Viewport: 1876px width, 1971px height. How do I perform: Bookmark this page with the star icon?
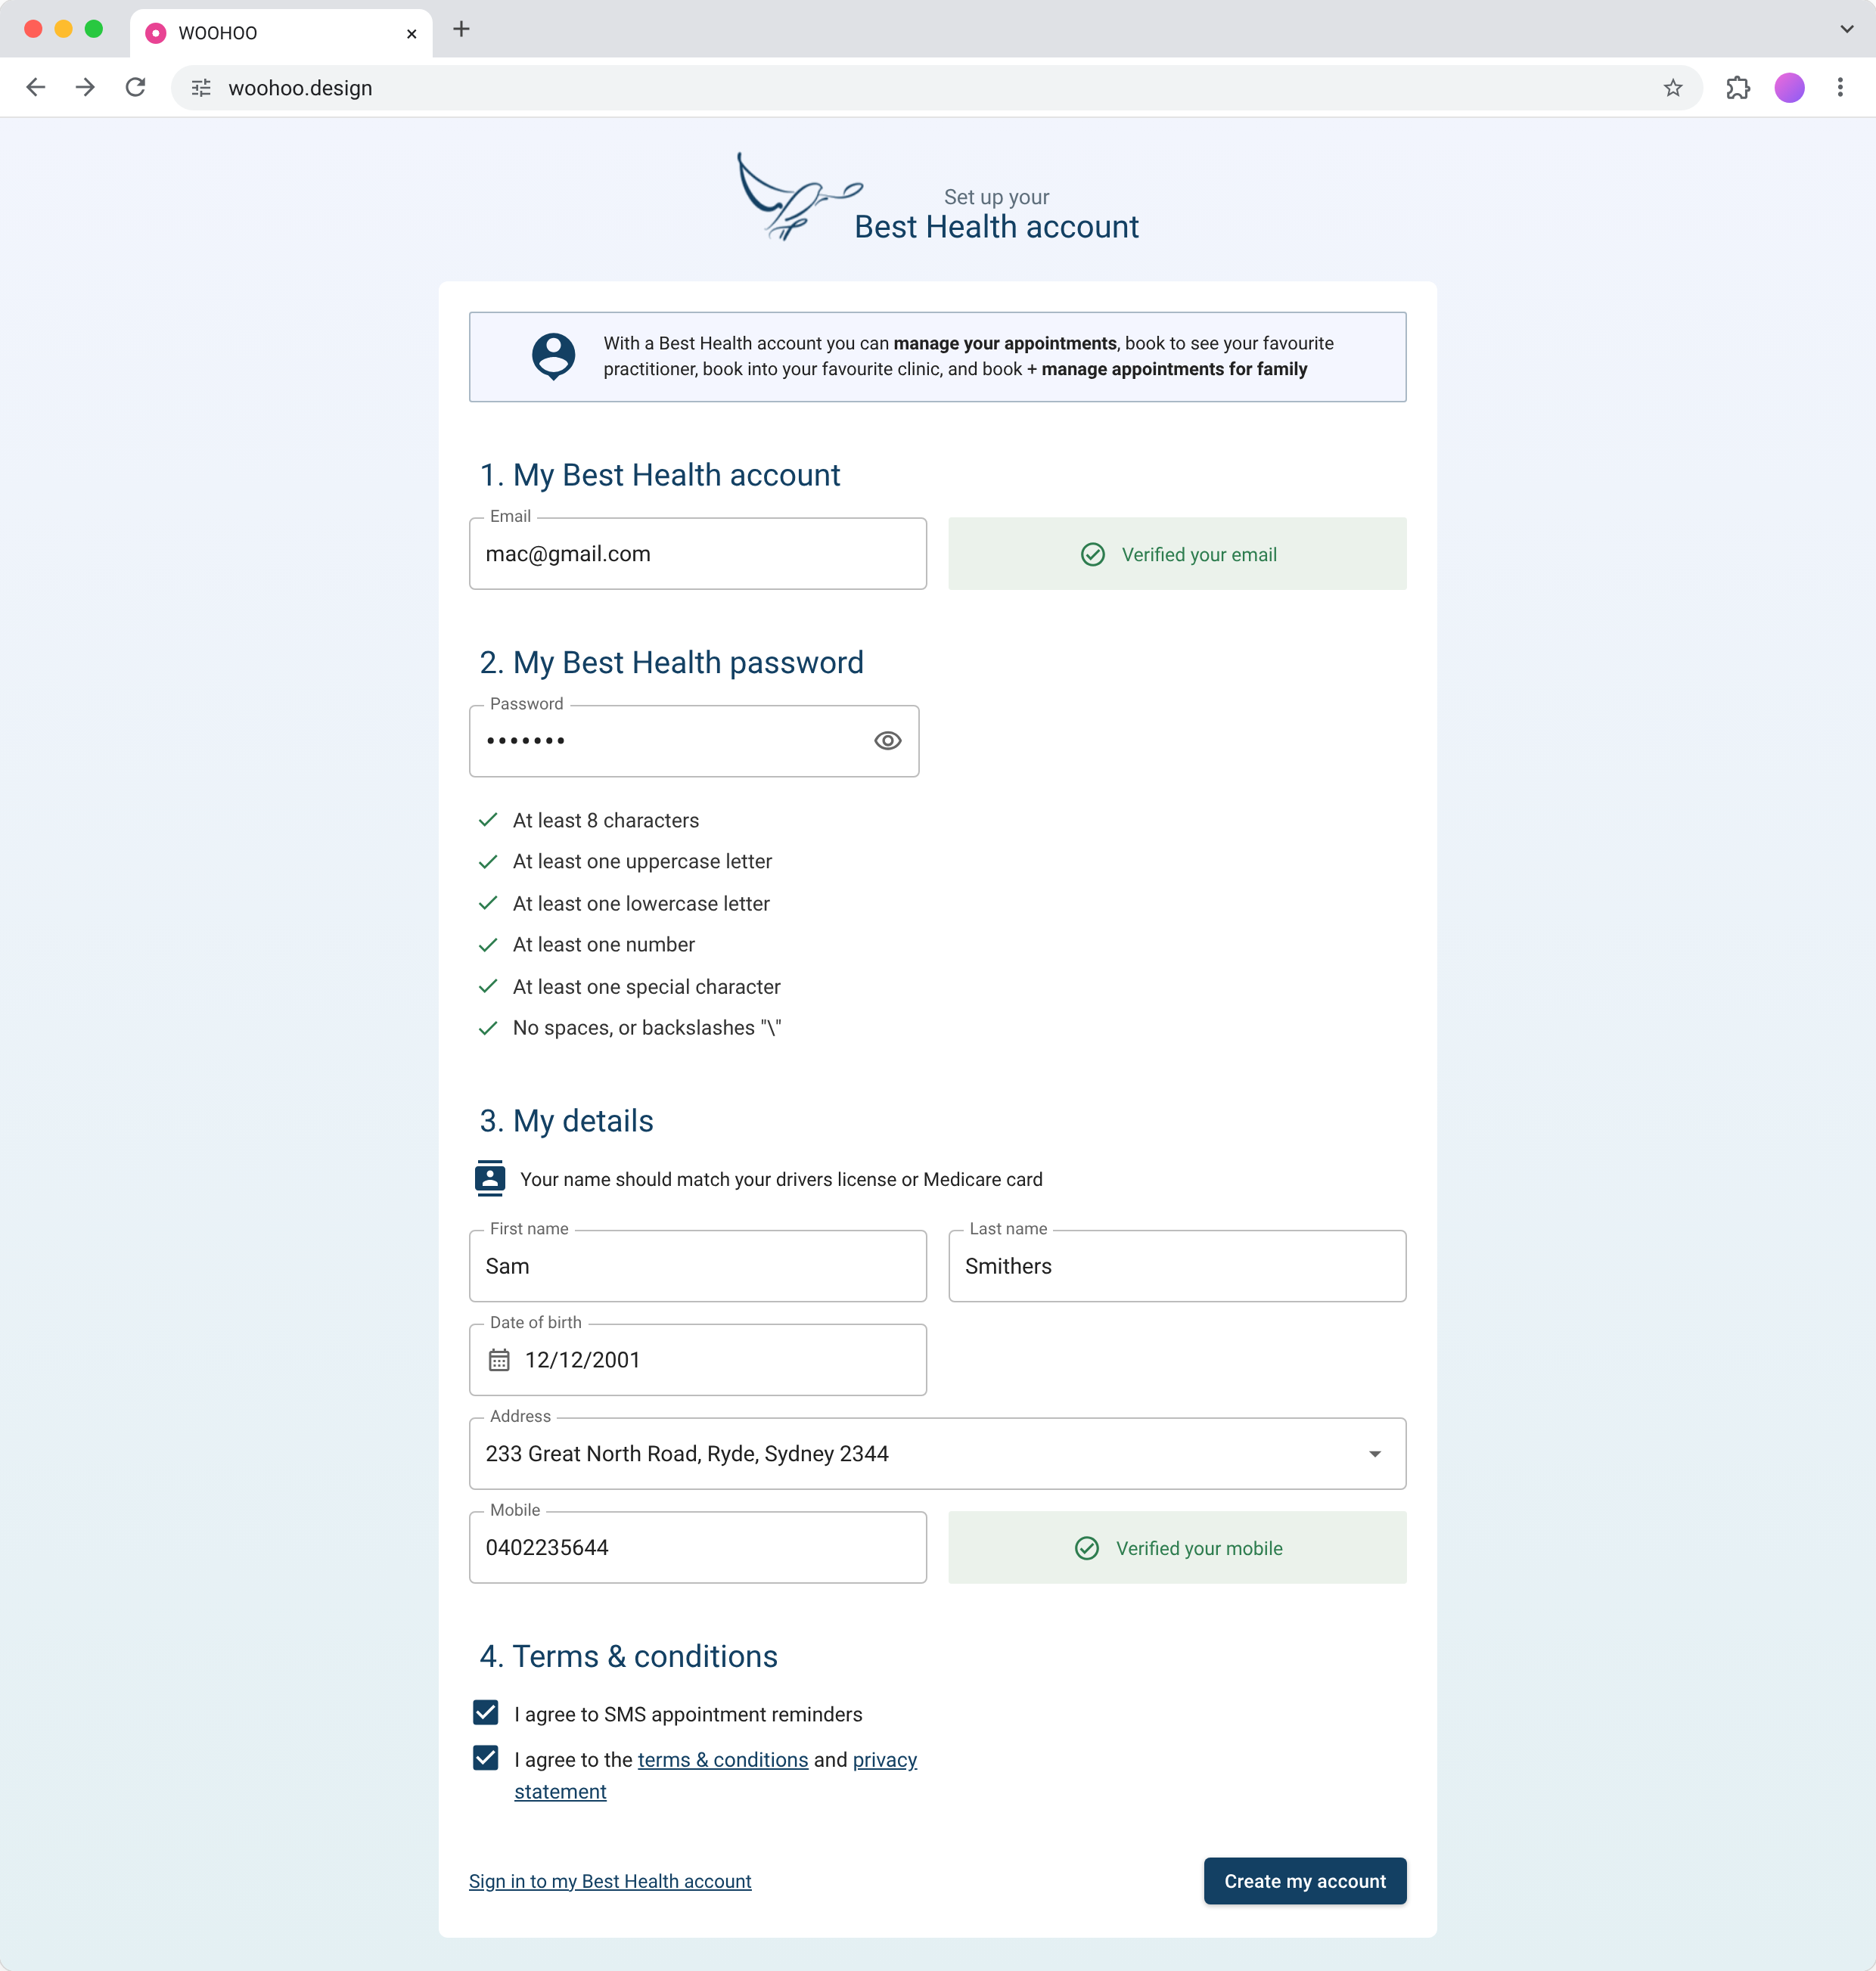click(x=1673, y=88)
